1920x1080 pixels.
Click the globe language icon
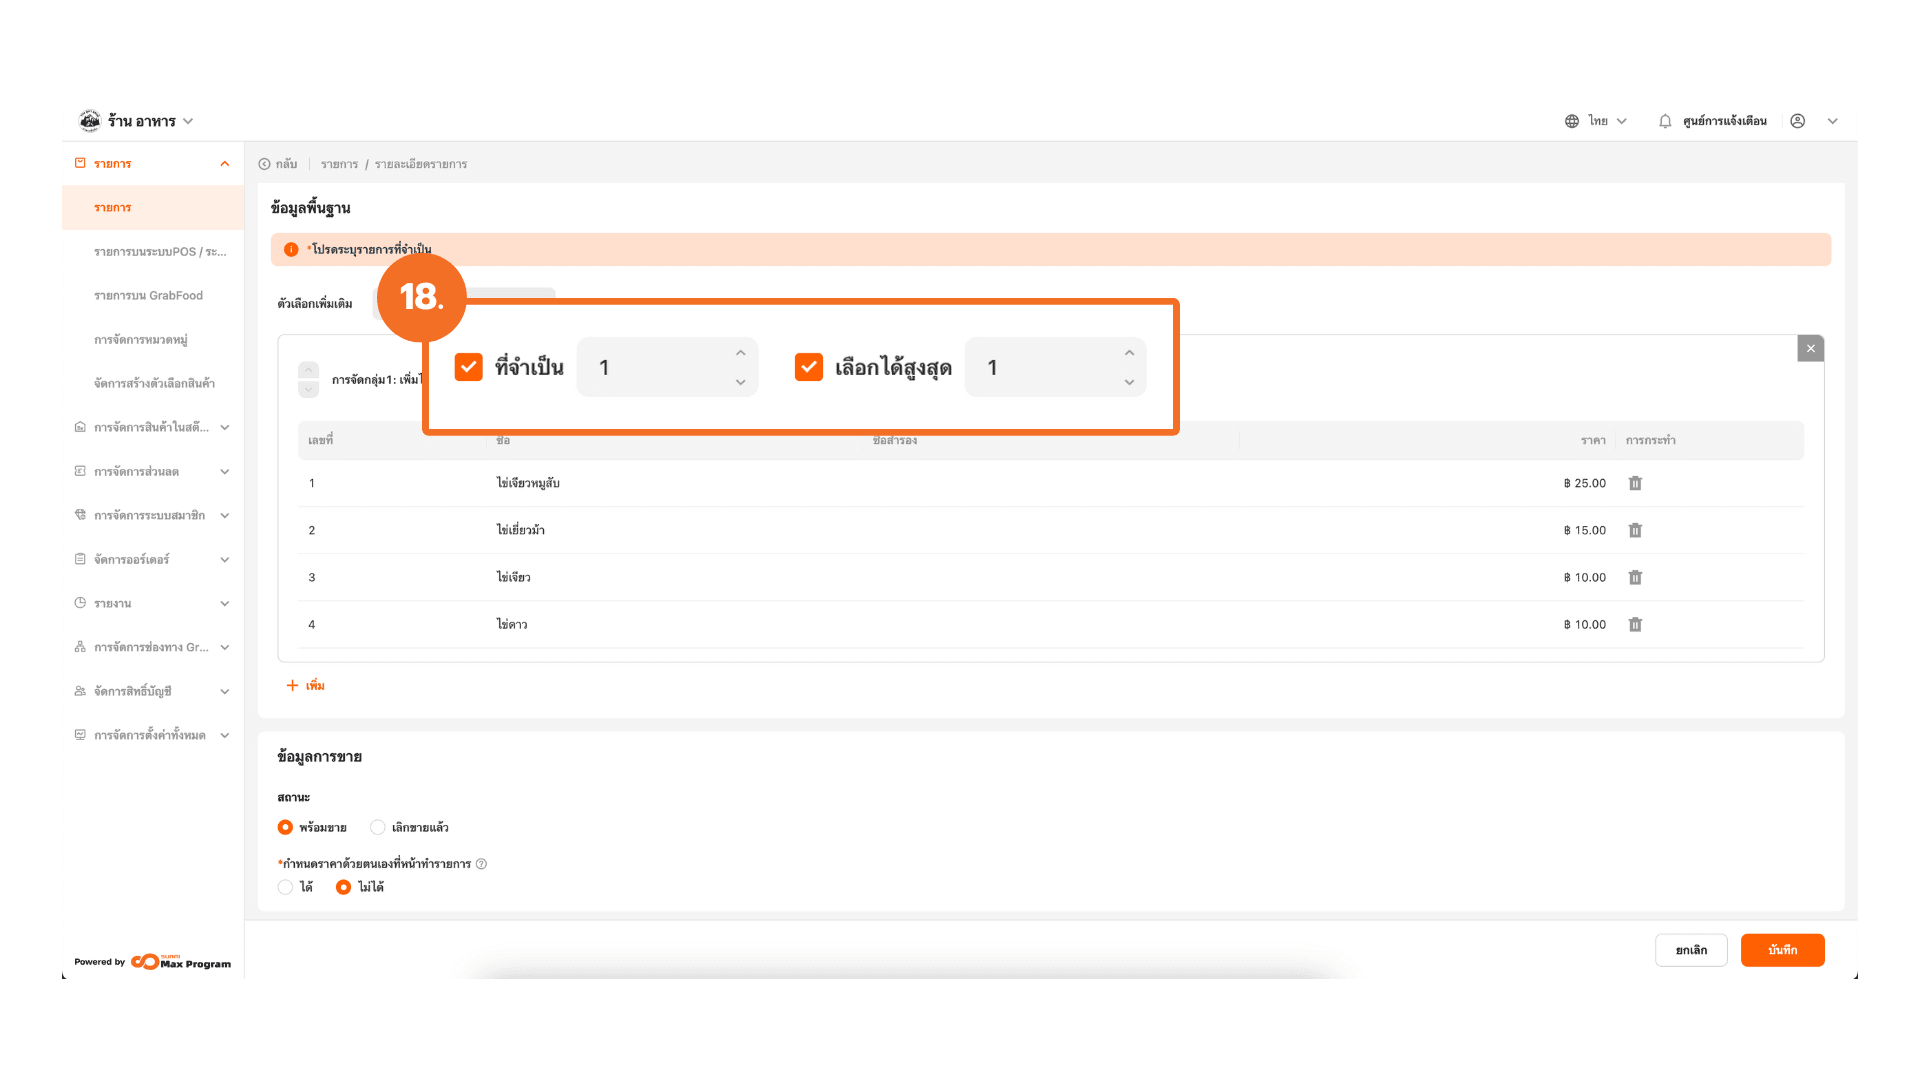[x=1572, y=121]
